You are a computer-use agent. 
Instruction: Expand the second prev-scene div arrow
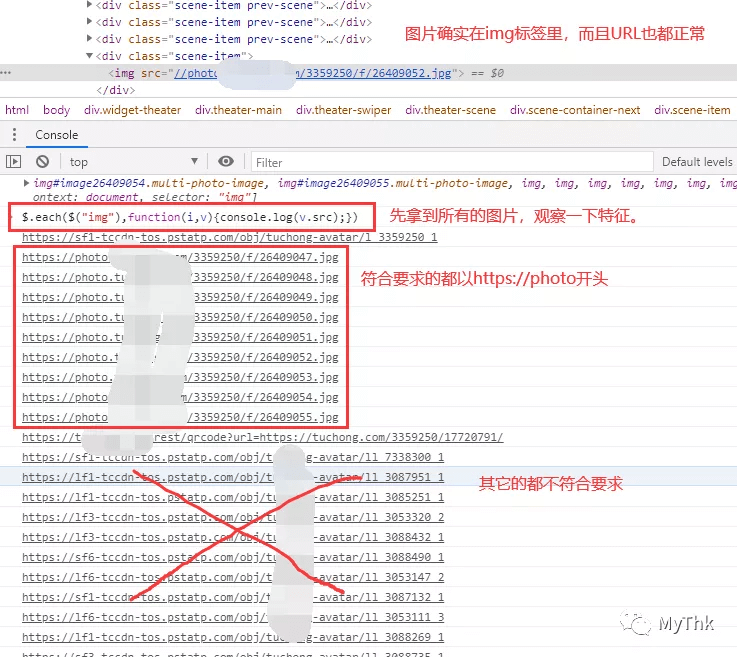[89, 22]
